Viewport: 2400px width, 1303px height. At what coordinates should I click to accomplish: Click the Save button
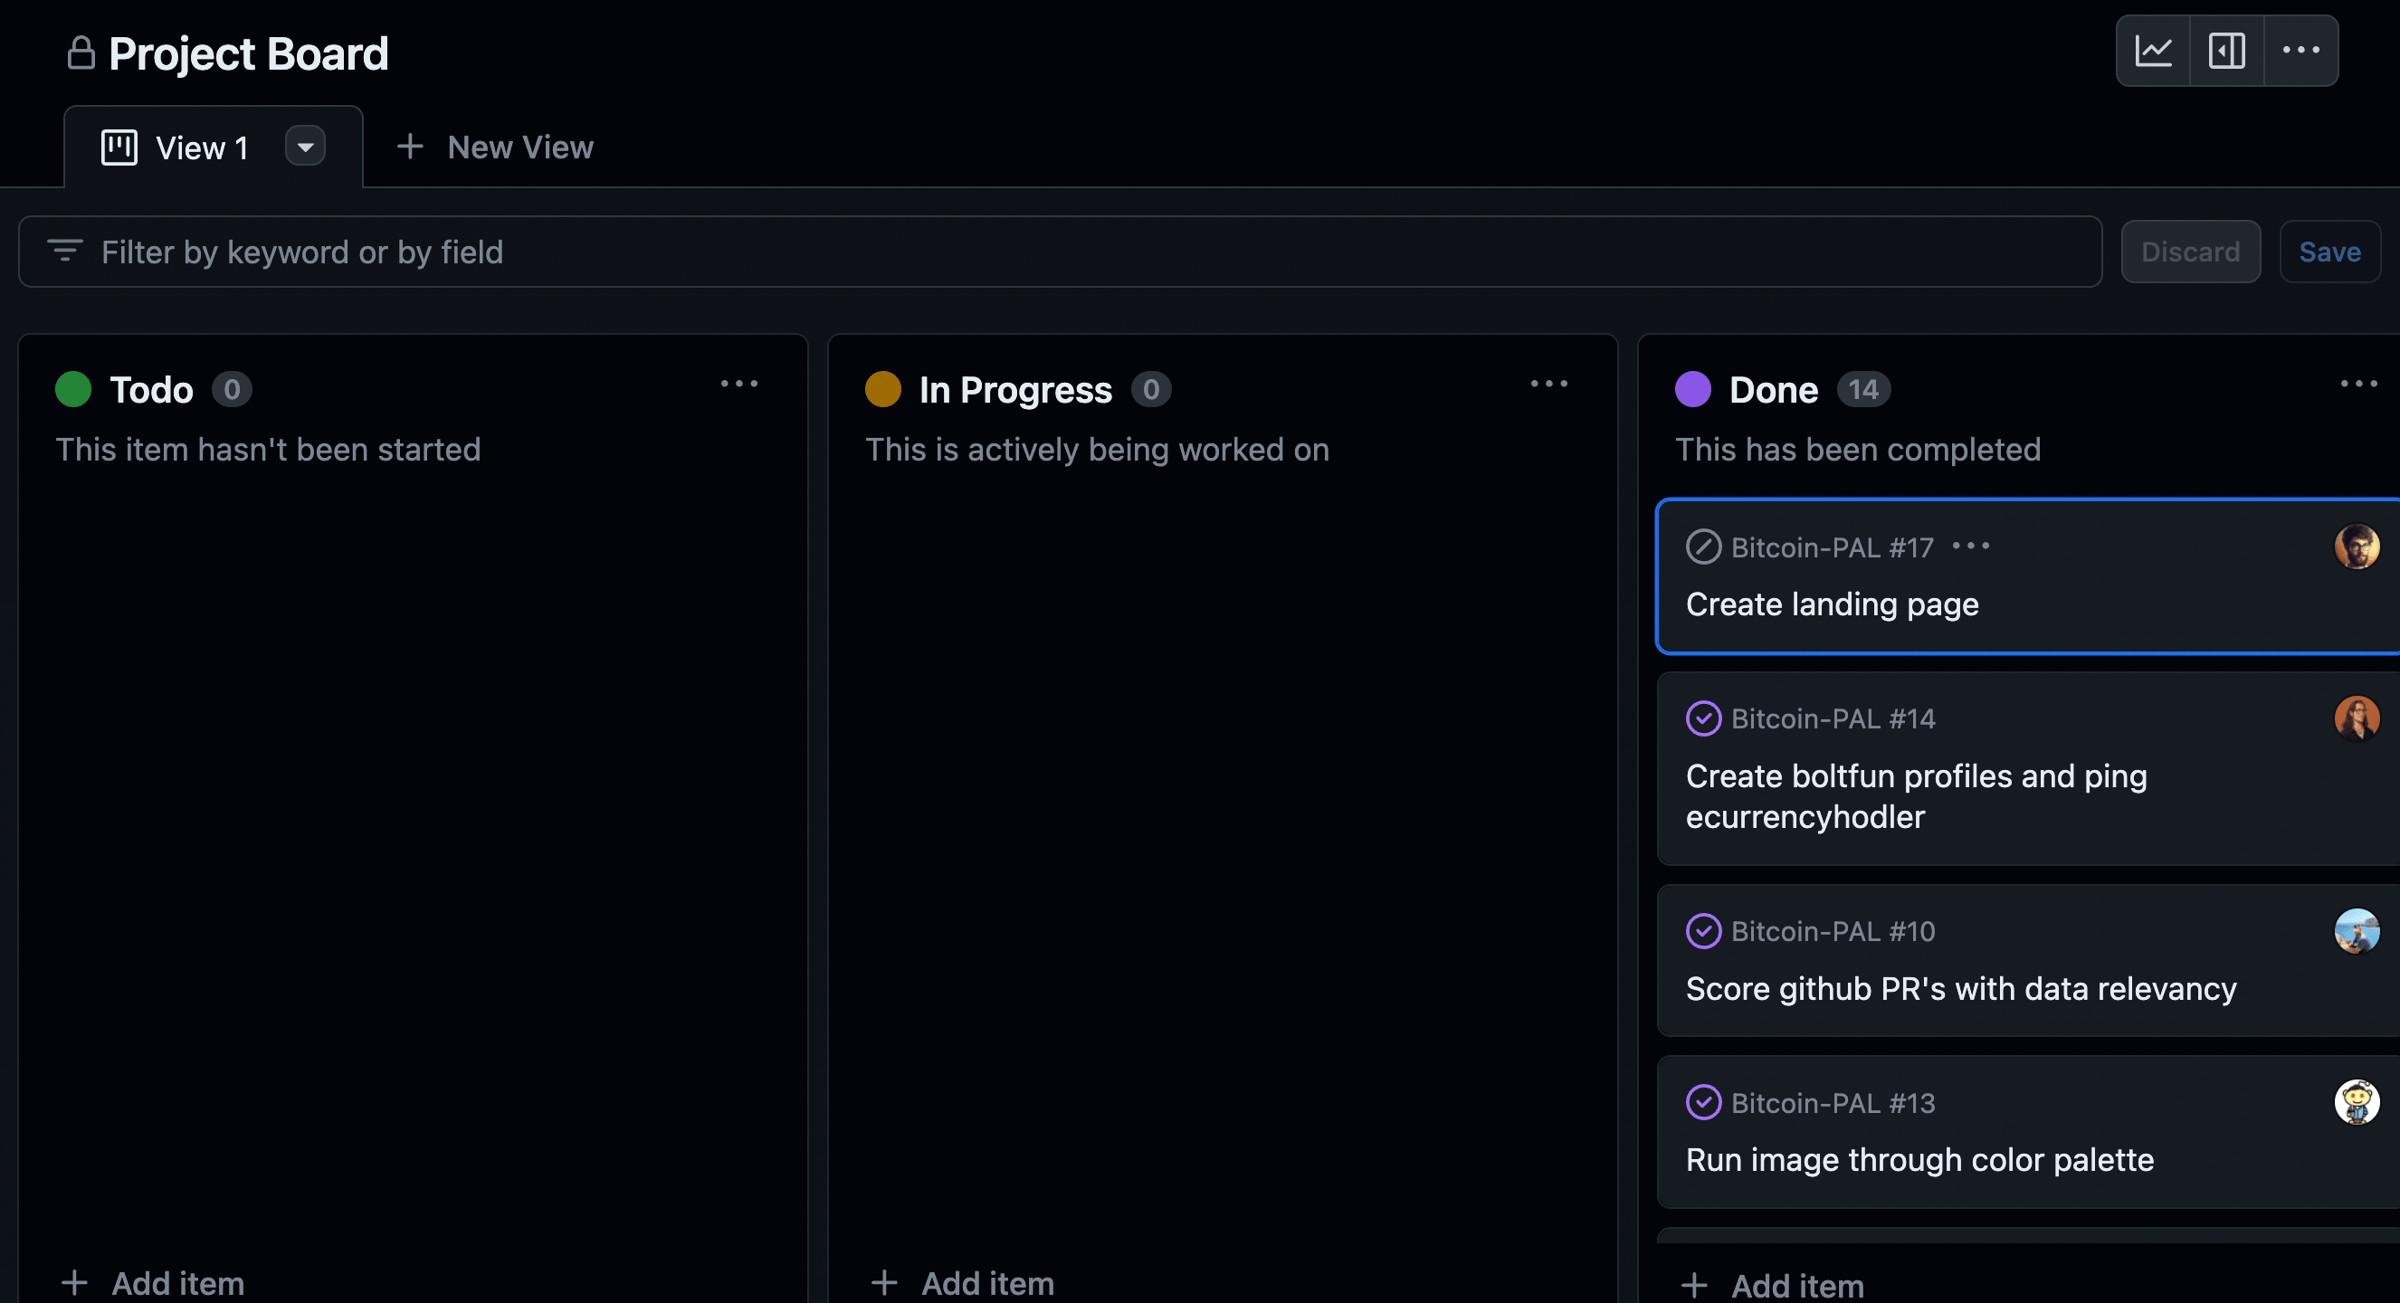(x=2329, y=252)
